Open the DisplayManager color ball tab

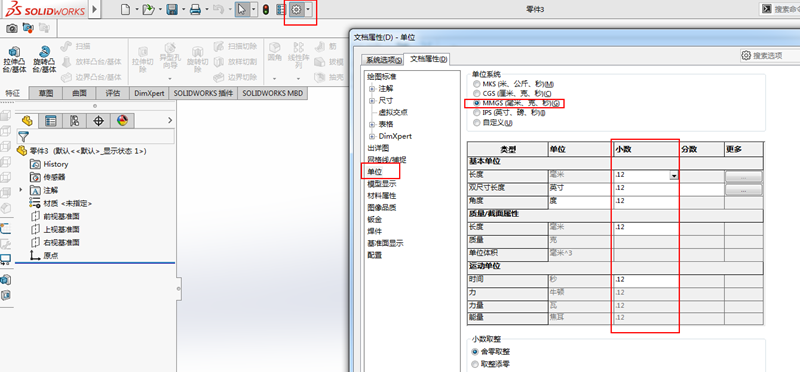122,121
